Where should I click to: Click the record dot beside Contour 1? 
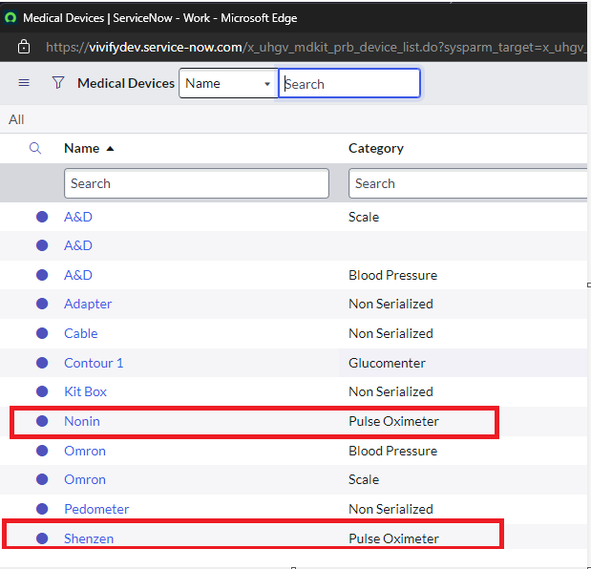(x=42, y=363)
